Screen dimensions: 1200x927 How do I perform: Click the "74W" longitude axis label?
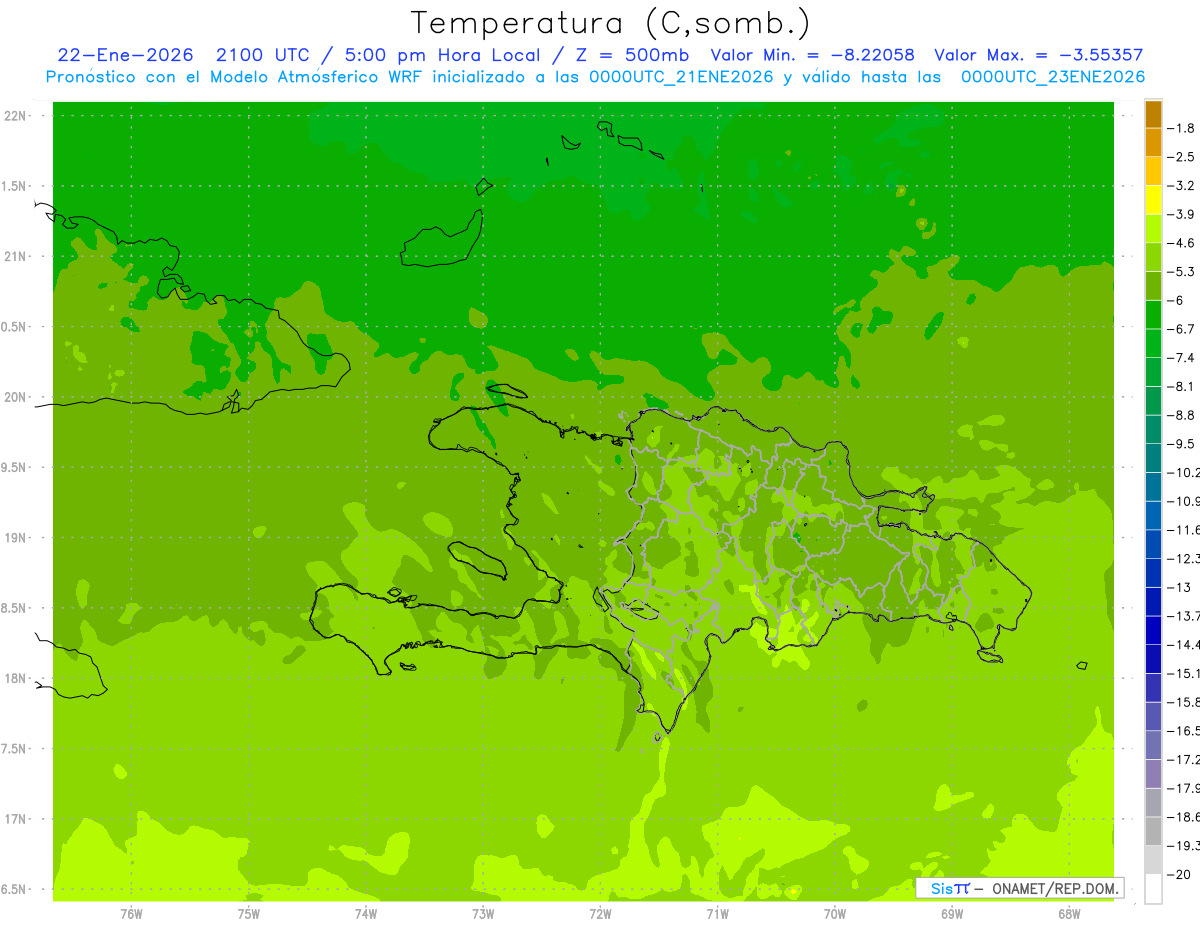(x=366, y=914)
